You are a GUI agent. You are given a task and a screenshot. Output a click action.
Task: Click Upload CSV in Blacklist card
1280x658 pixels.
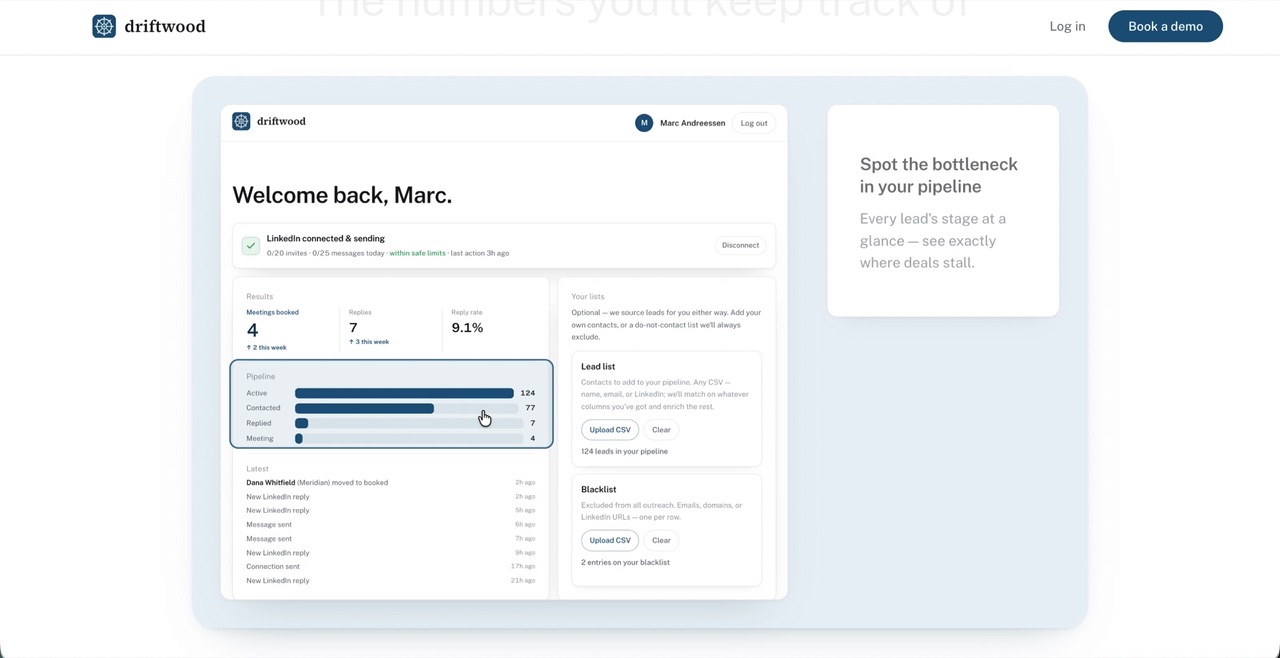[x=610, y=540]
